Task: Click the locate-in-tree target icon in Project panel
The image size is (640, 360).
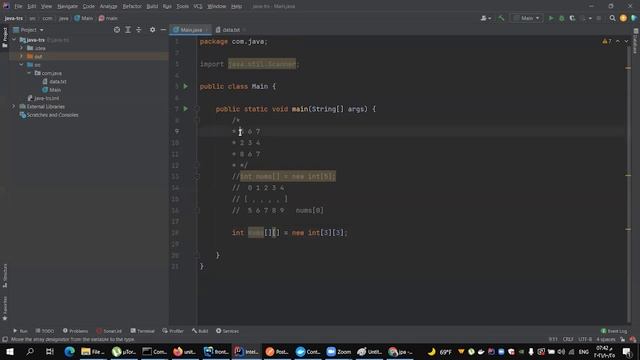Action: (x=117, y=30)
